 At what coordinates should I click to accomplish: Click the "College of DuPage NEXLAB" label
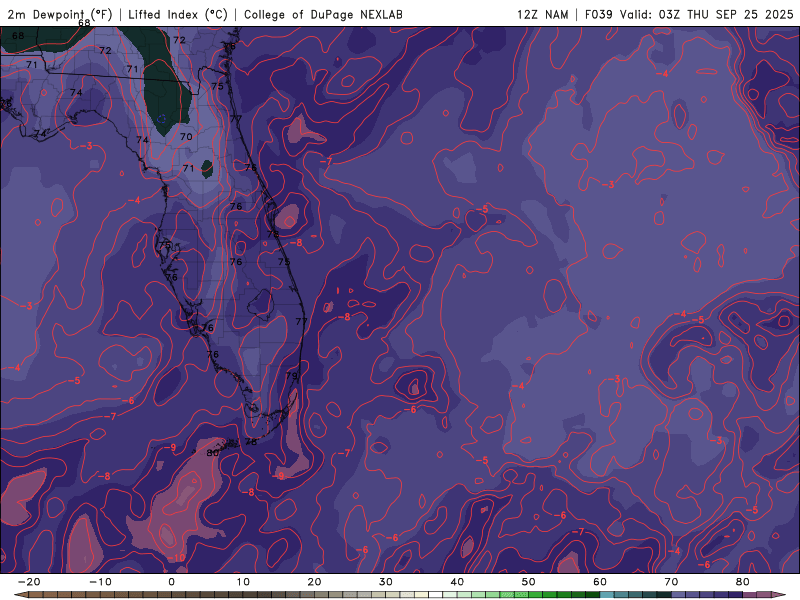pos(323,14)
